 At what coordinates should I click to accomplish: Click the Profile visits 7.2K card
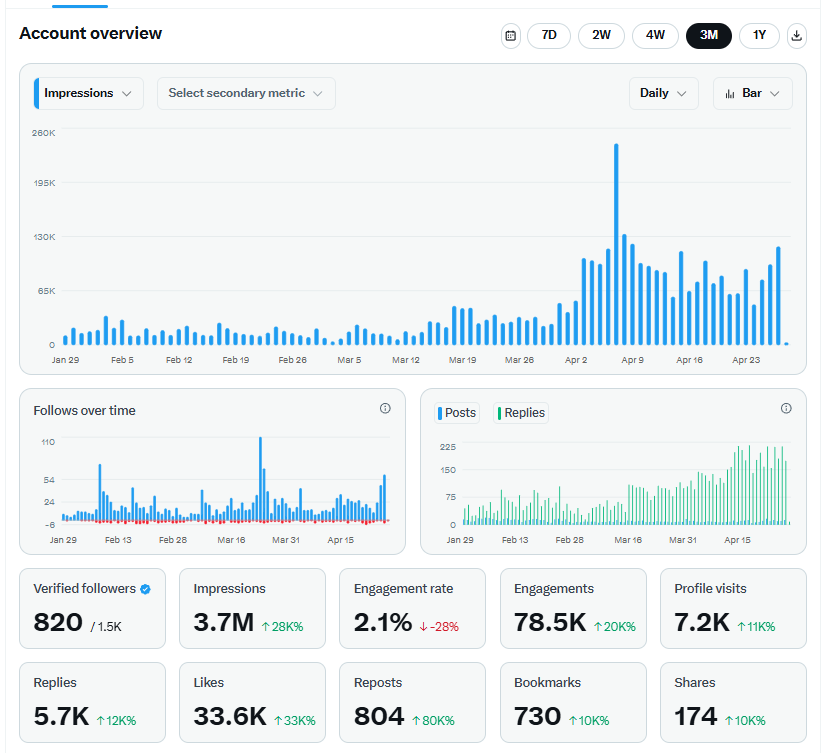[x=733, y=608]
